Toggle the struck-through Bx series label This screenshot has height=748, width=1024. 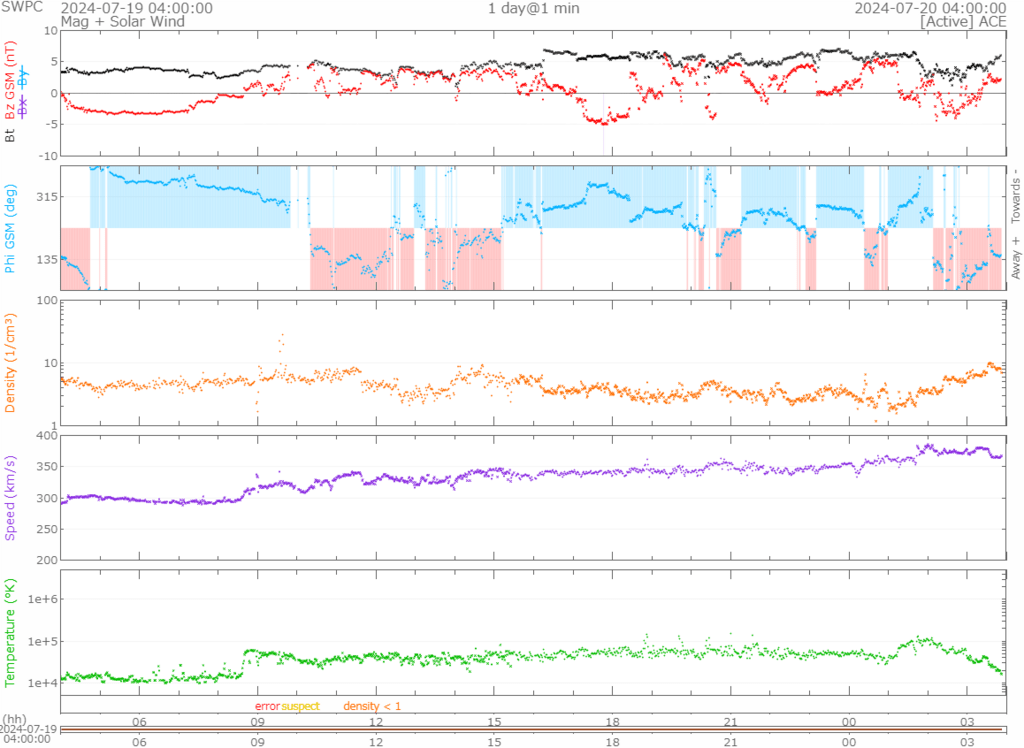click(24, 106)
